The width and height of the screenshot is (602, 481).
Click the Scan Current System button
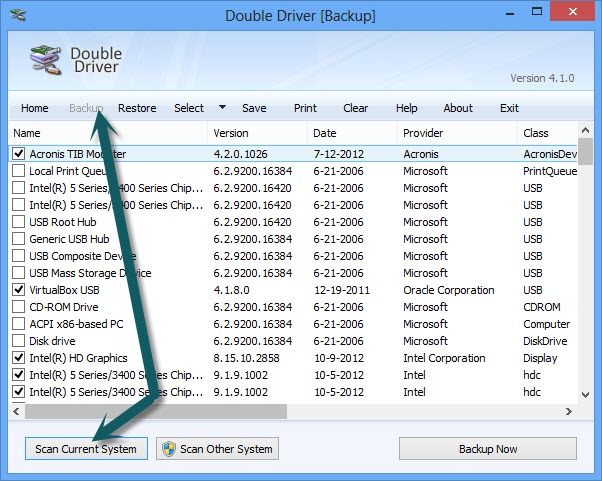pyautogui.click(x=86, y=449)
